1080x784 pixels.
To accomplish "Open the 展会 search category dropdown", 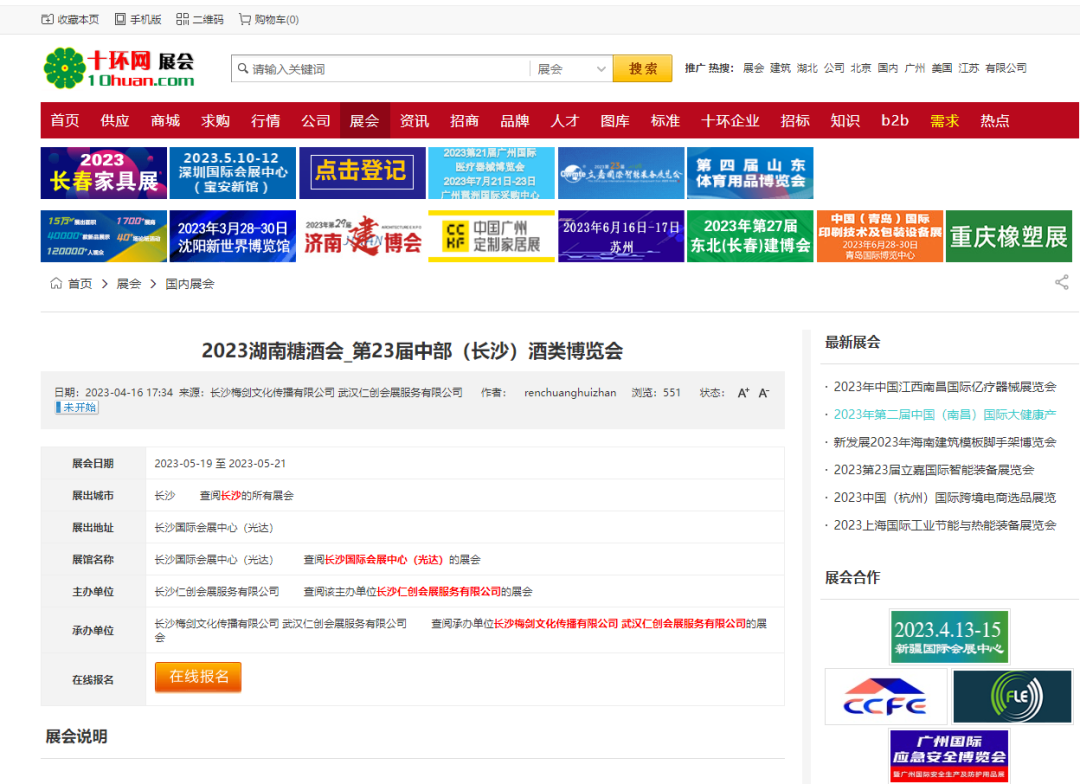I will click(571, 69).
